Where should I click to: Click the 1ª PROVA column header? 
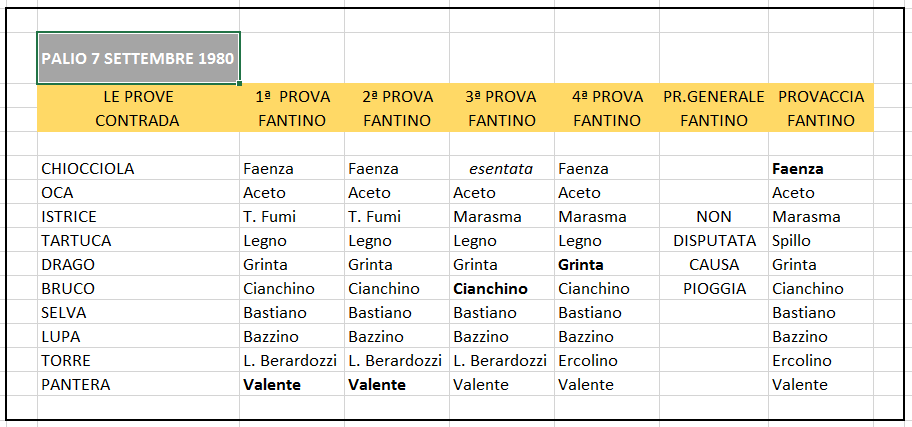click(293, 97)
